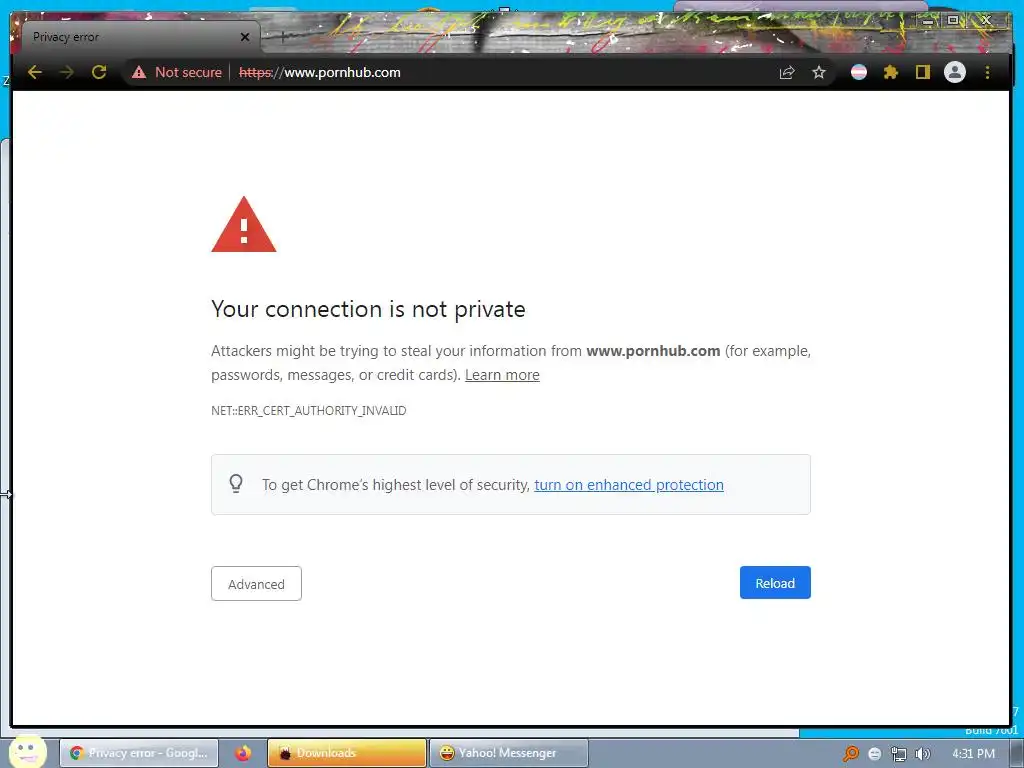
Task: Click the NET::ERR_CERT_AUTHORITY_INVALID error code
Action: pyautogui.click(x=308, y=411)
